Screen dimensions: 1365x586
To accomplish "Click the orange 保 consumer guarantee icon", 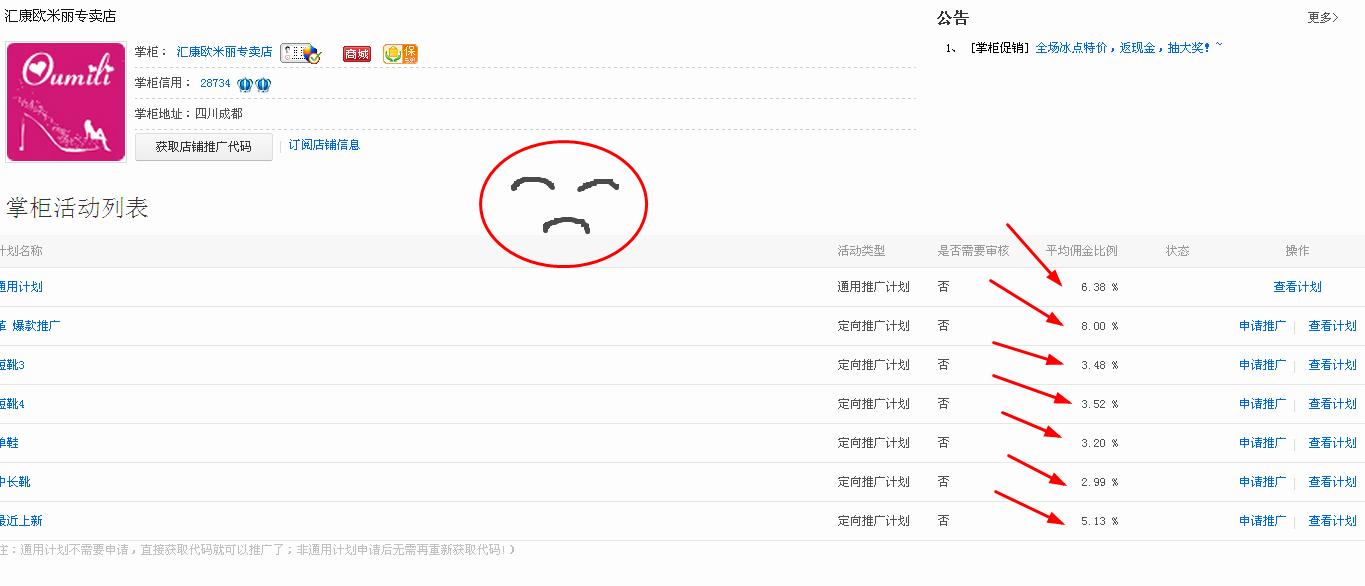I will coord(401,54).
